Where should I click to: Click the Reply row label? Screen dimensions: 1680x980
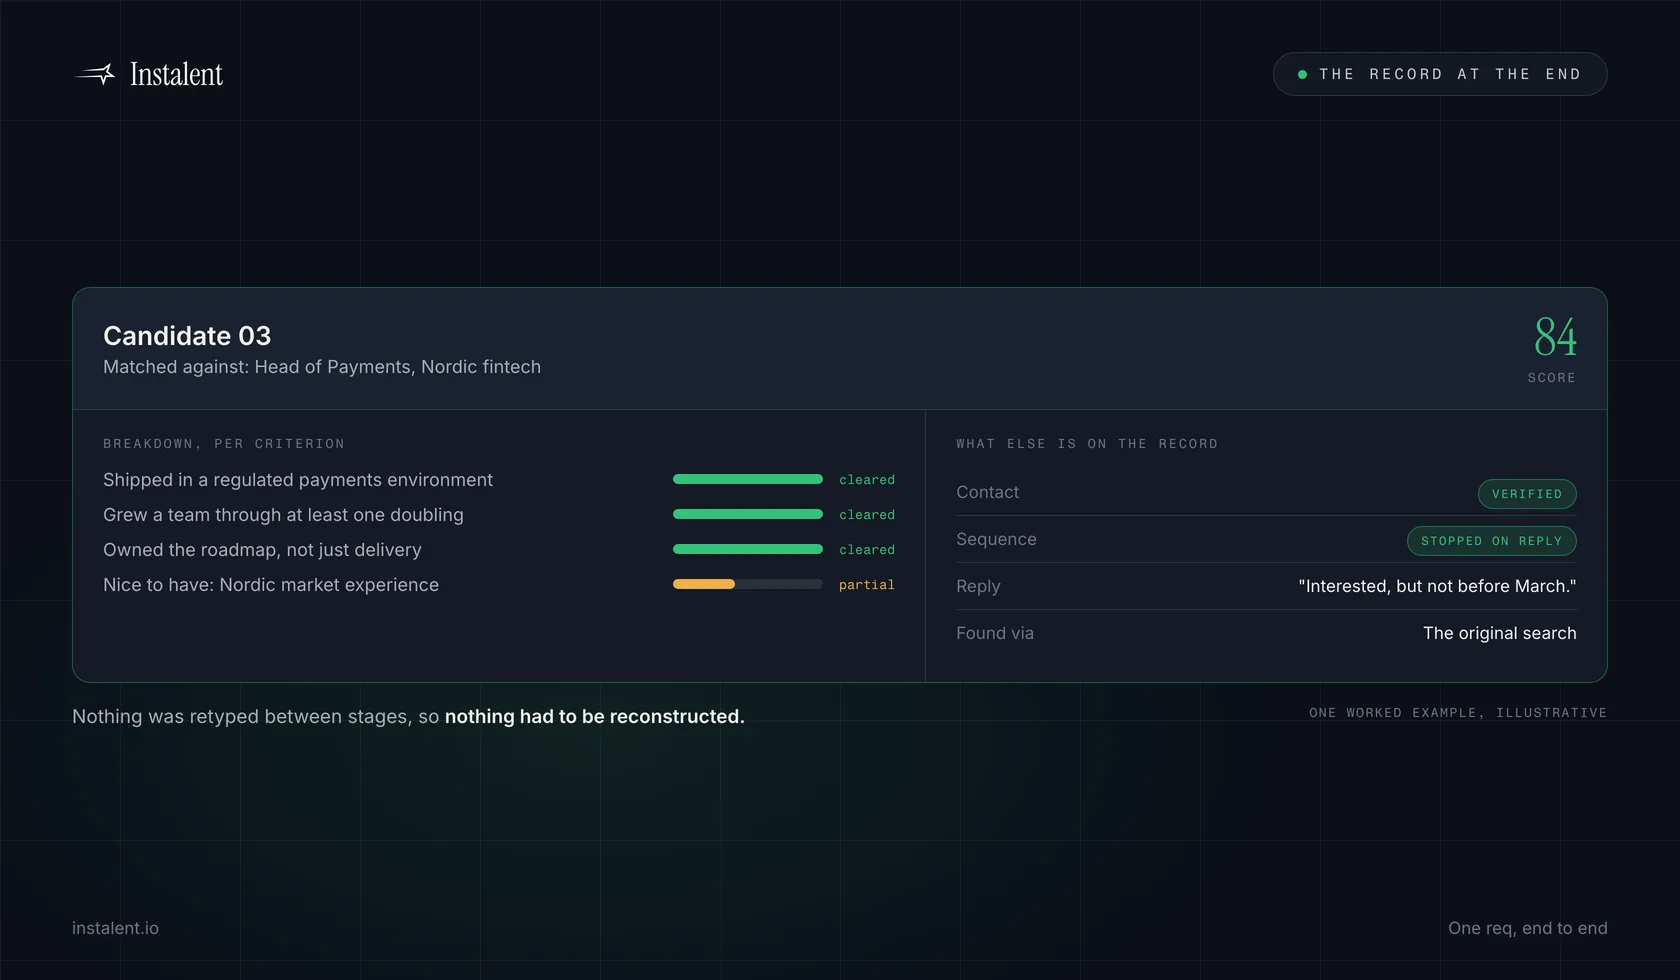(978, 586)
